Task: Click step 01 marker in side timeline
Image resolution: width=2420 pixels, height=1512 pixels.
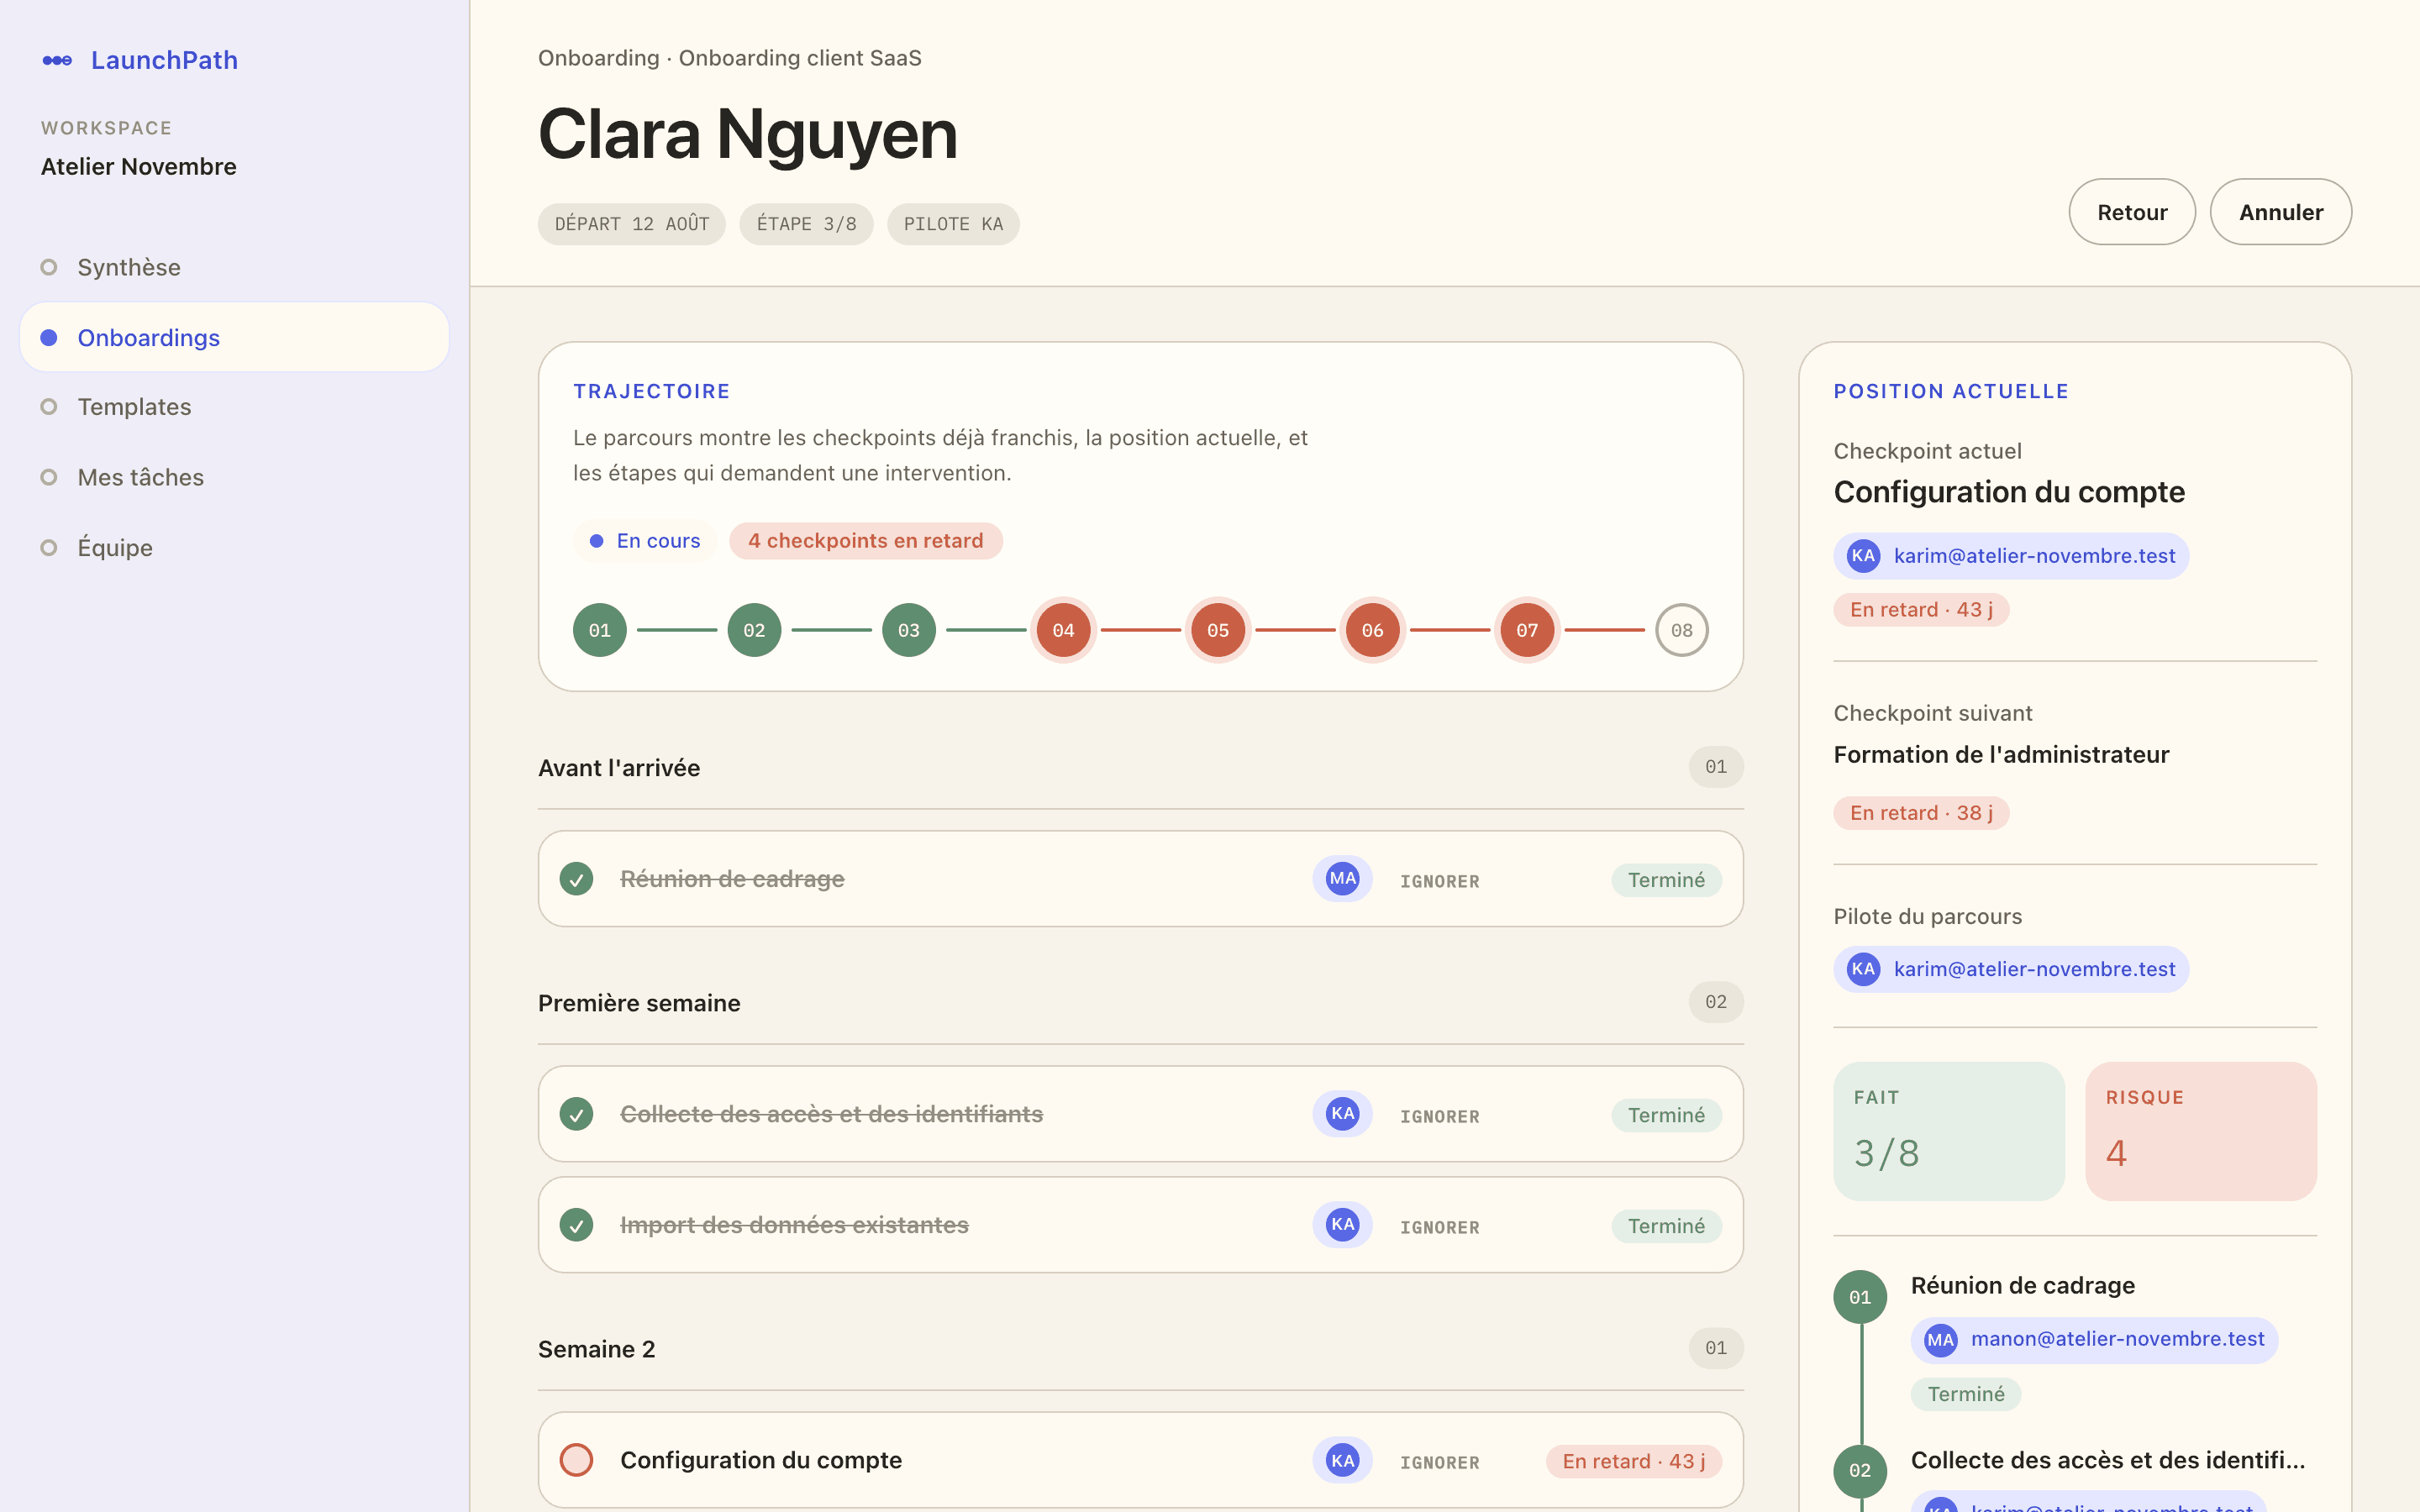Action: [x=1860, y=1297]
